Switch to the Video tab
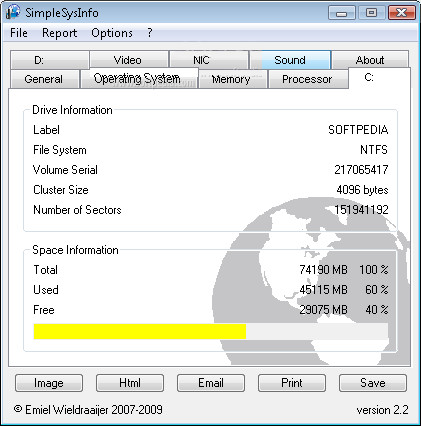Viewport: 421px width, 426px height. point(129,60)
